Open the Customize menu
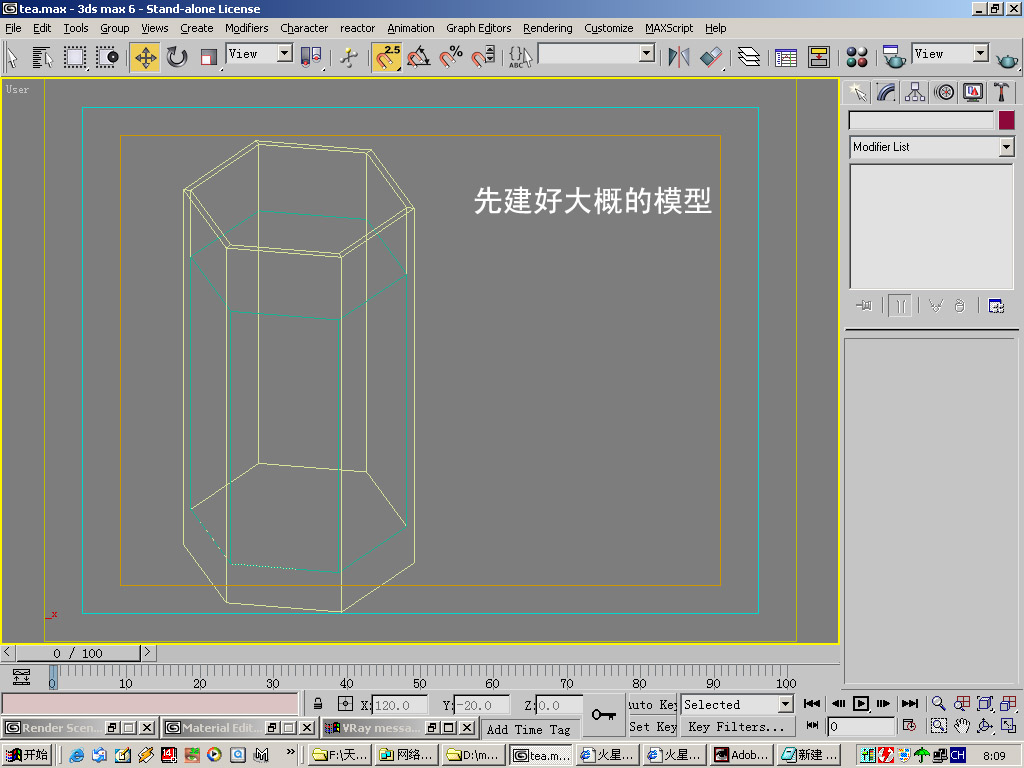The image size is (1024, 768). 609,28
